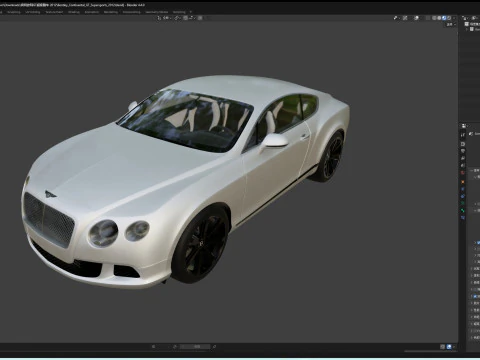This screenshot has width=480, height=360.
Task: Open the Geometry Nodes workspace tab
Action: [156, 12]
